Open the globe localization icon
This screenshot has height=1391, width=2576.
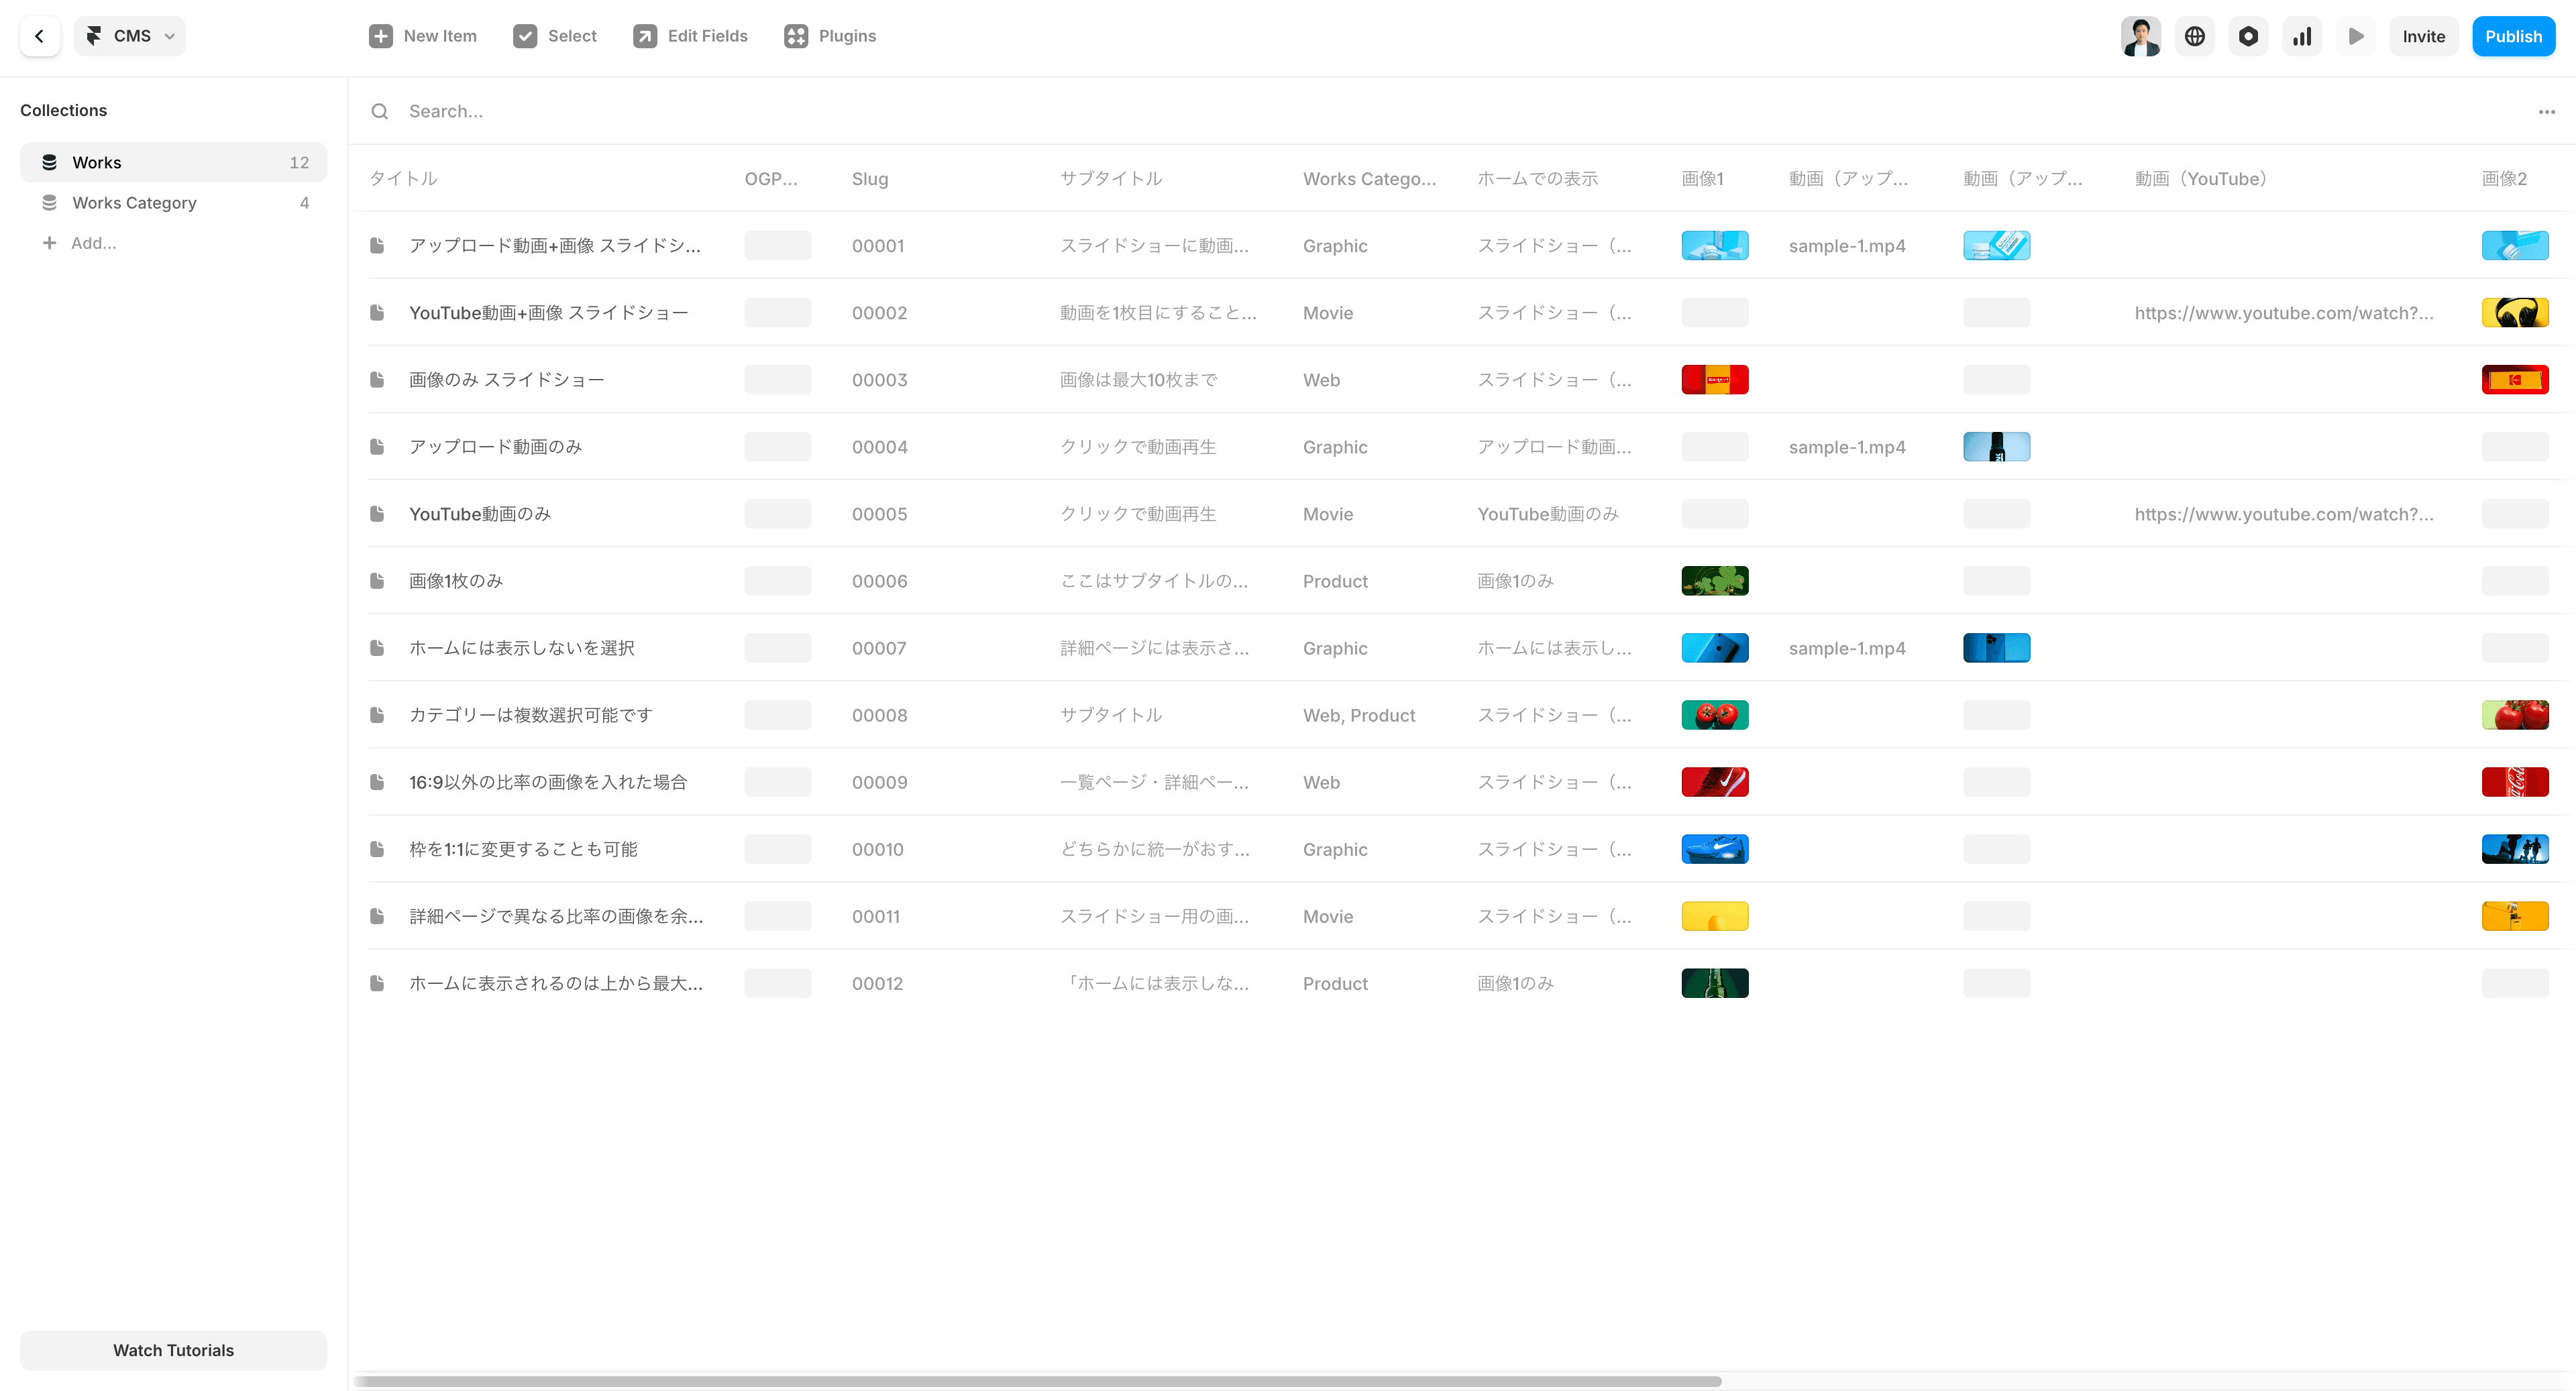[2195, 36]
